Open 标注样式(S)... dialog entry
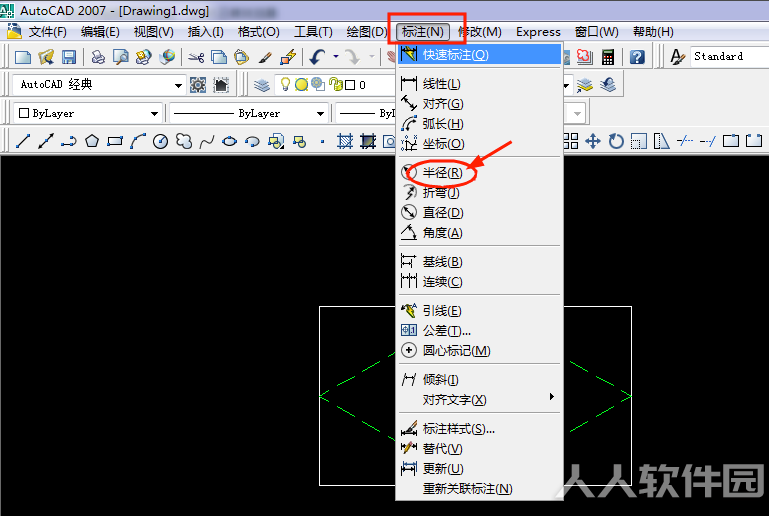769x516 pixels. coord(480,429)
